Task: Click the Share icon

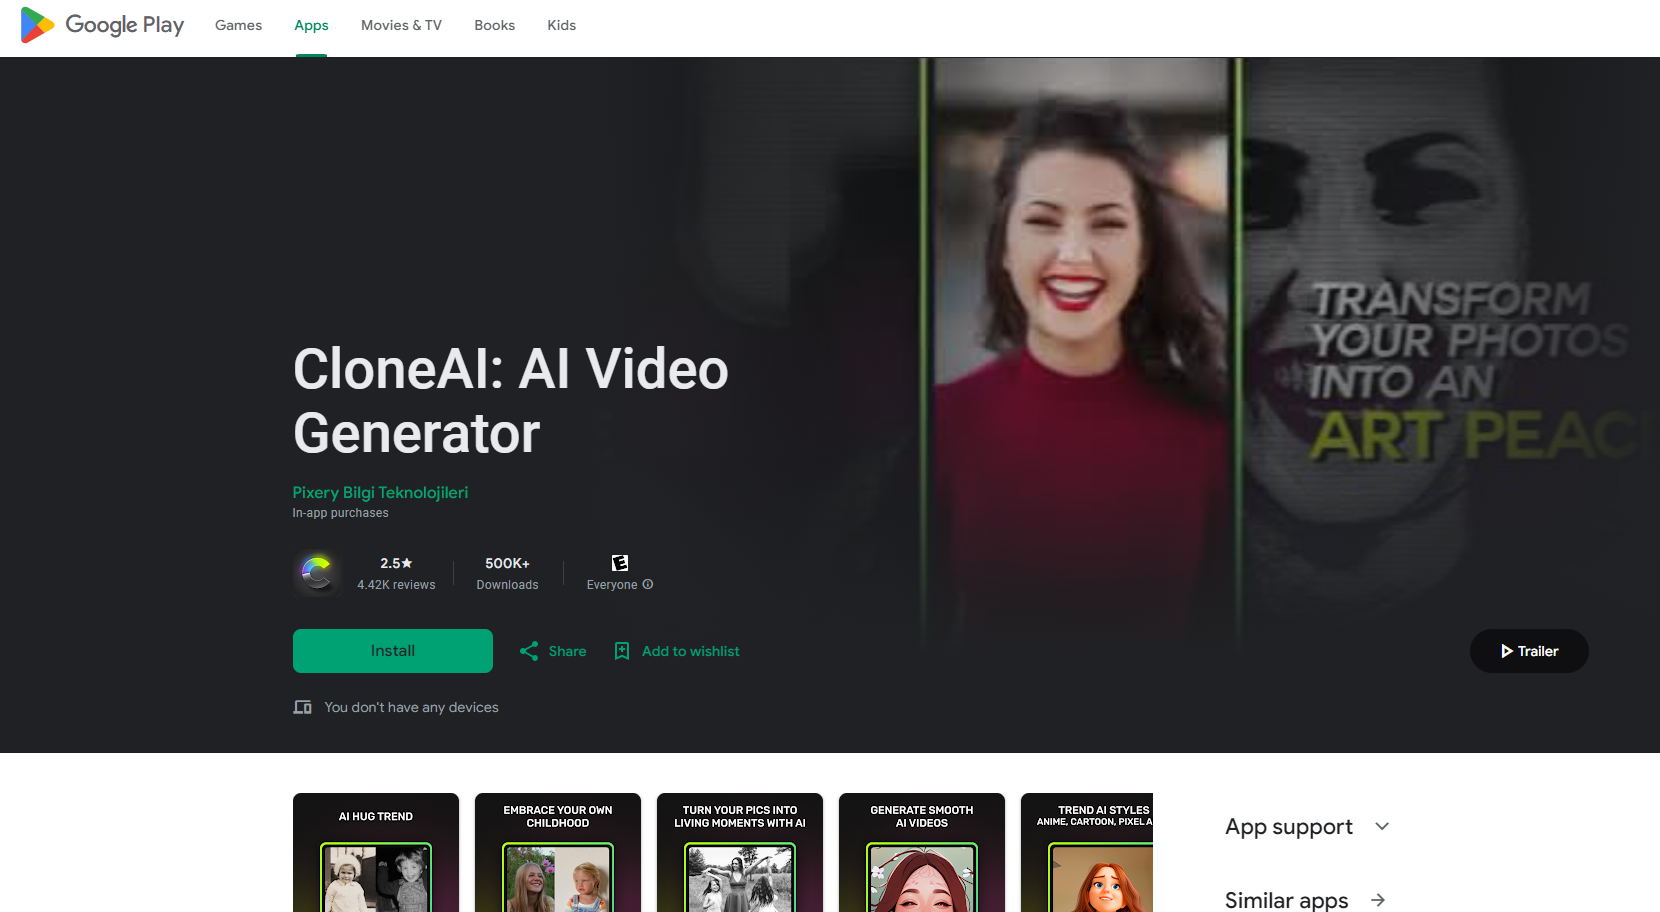Action: [x=529, y=651]
